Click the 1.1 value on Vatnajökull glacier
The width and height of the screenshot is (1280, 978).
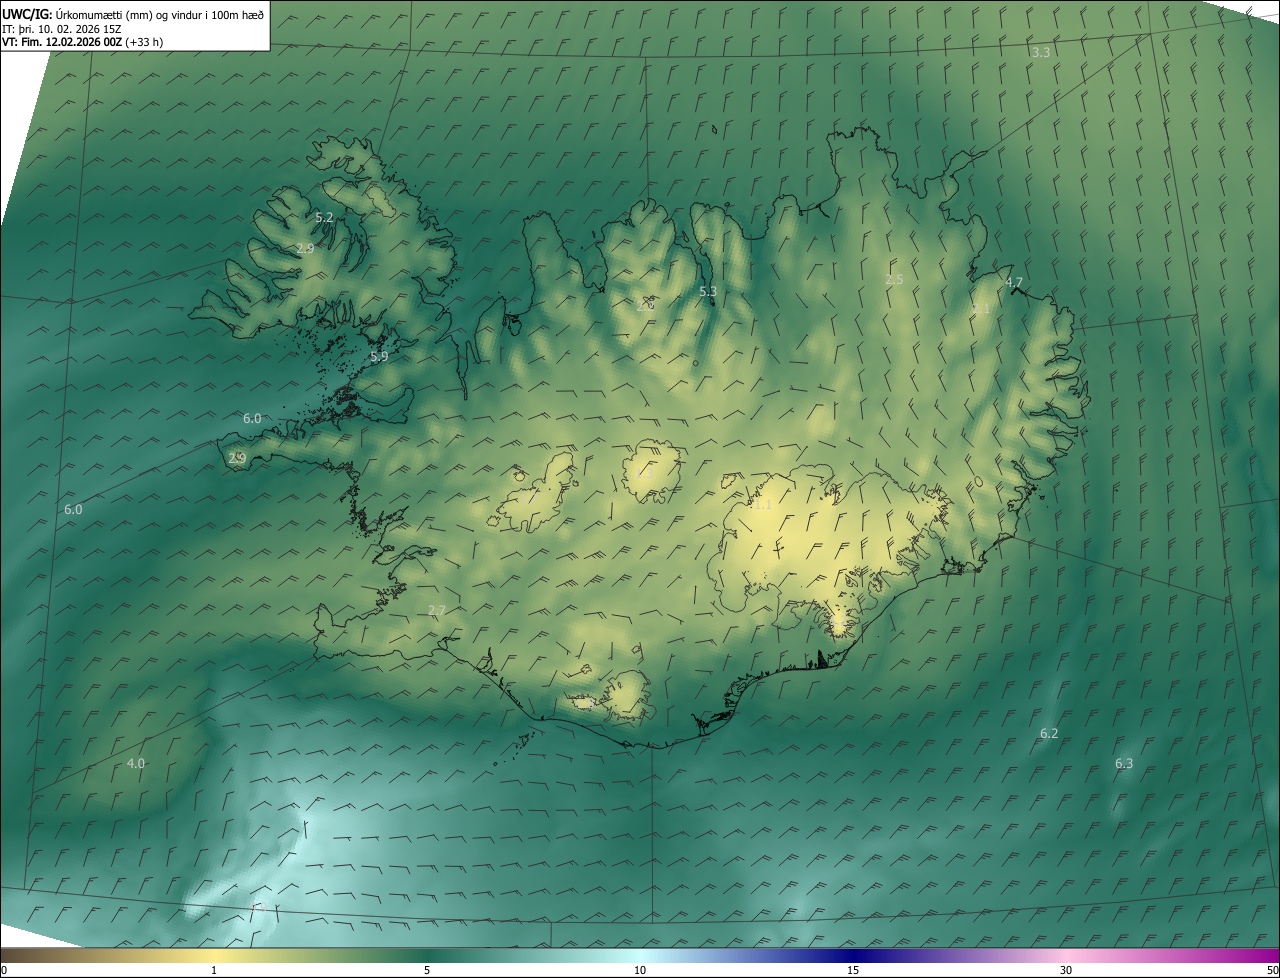763,505
